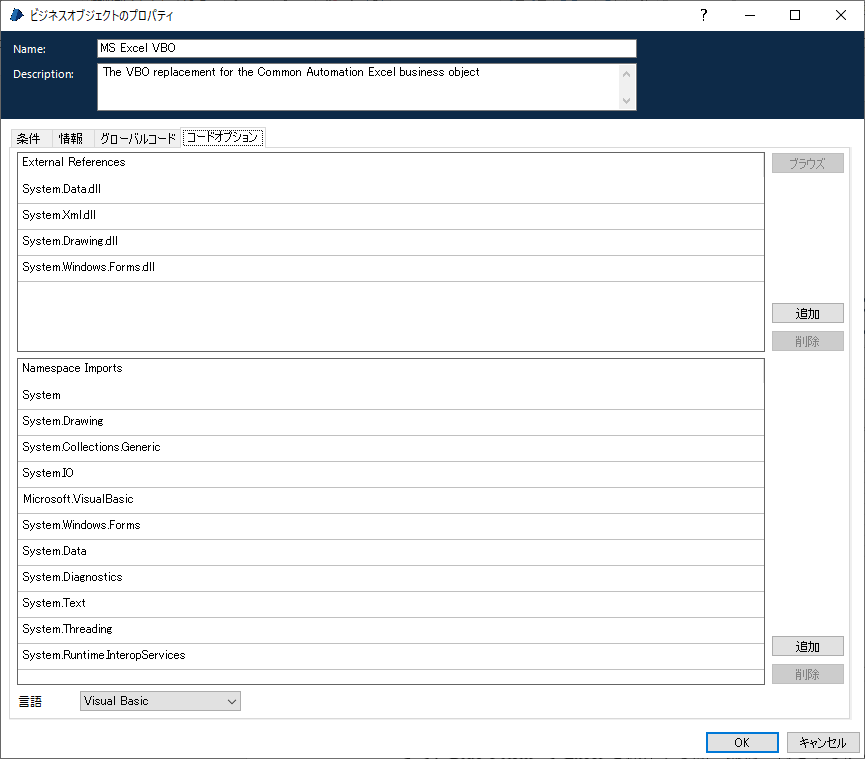Click the ブラウズ button

808,163
